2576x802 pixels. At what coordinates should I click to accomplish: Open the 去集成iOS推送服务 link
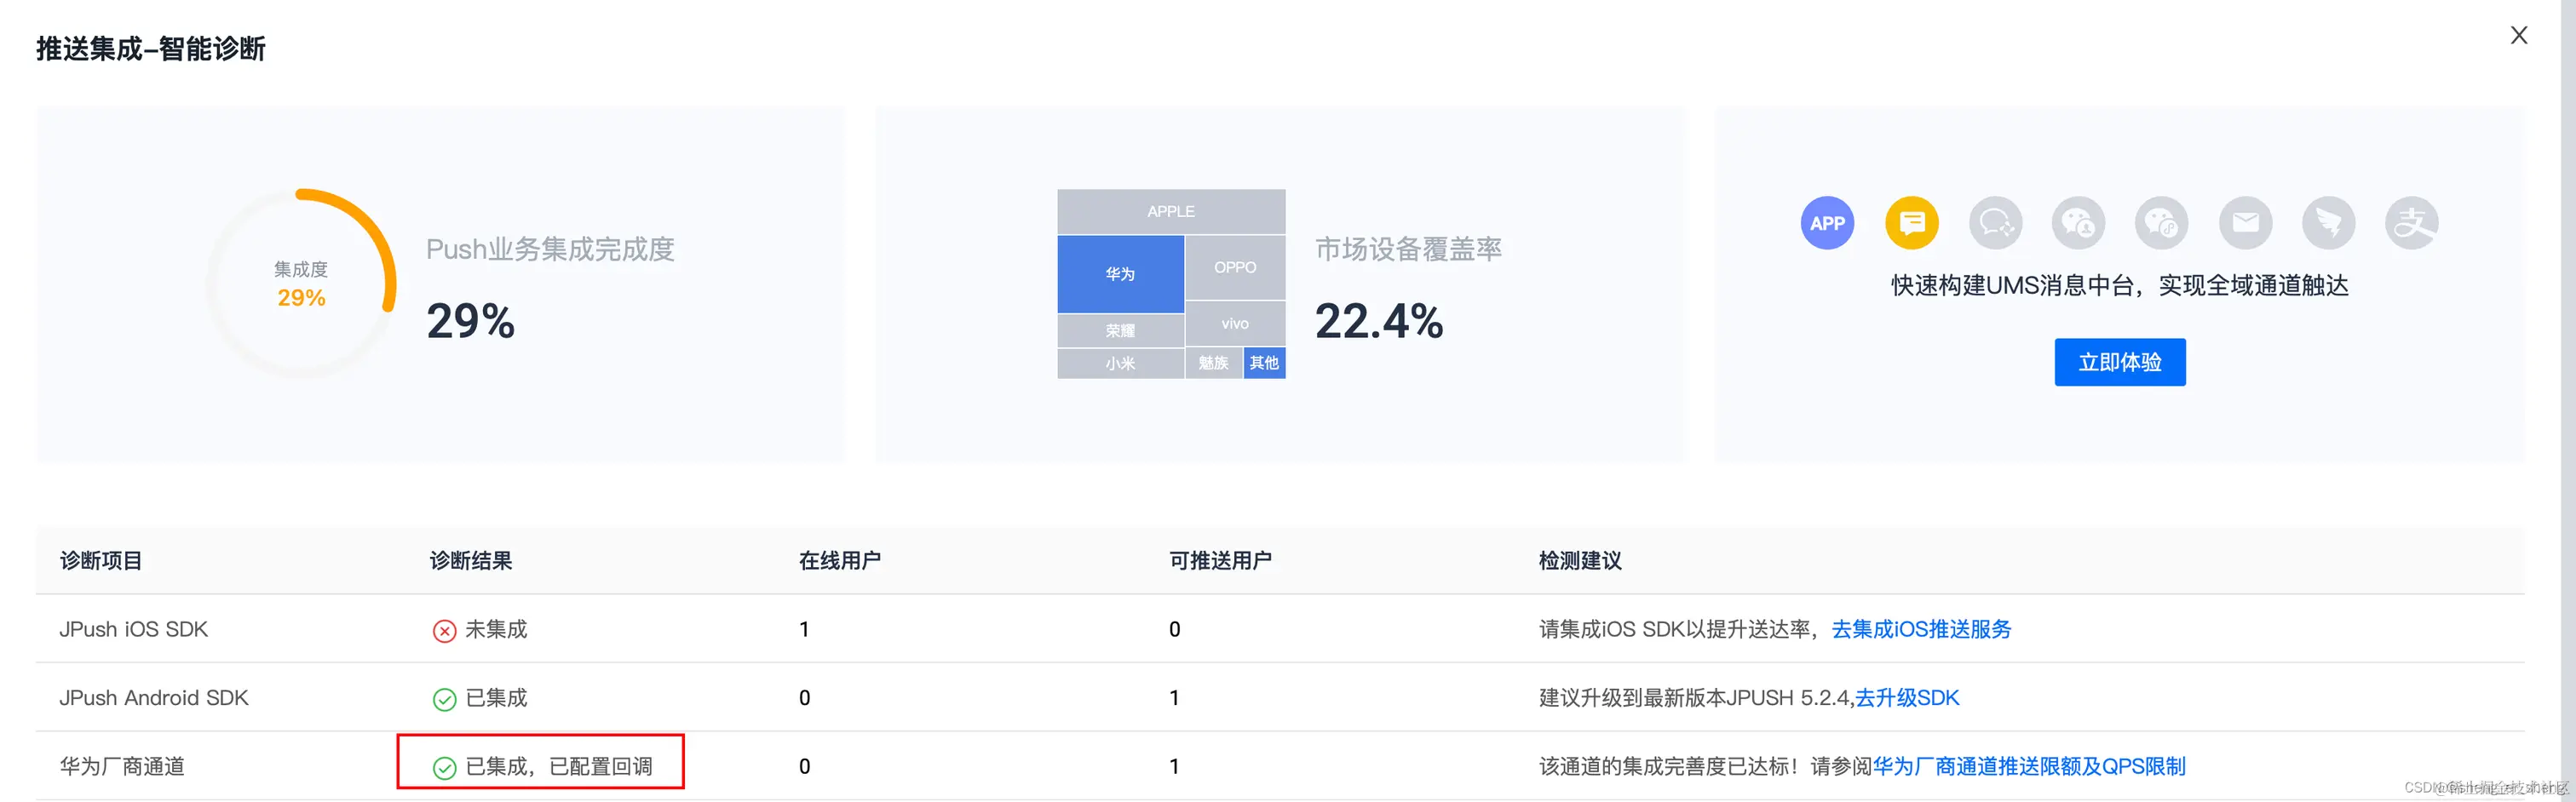1920,629
